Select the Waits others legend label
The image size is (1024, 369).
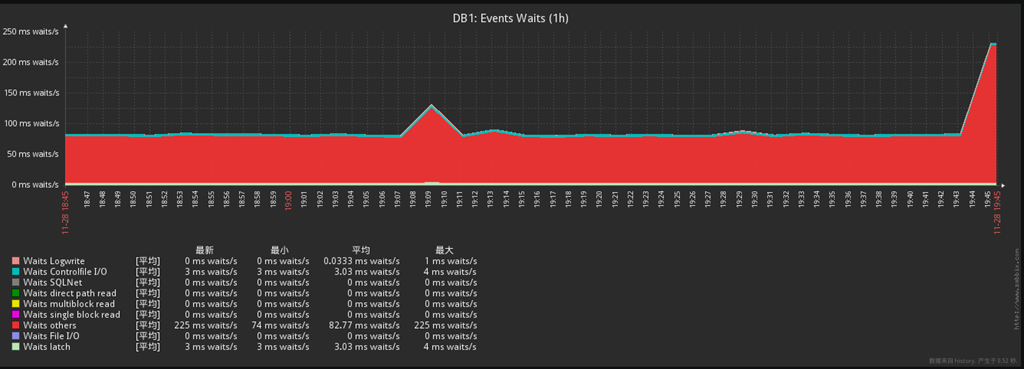pos(50,325)
